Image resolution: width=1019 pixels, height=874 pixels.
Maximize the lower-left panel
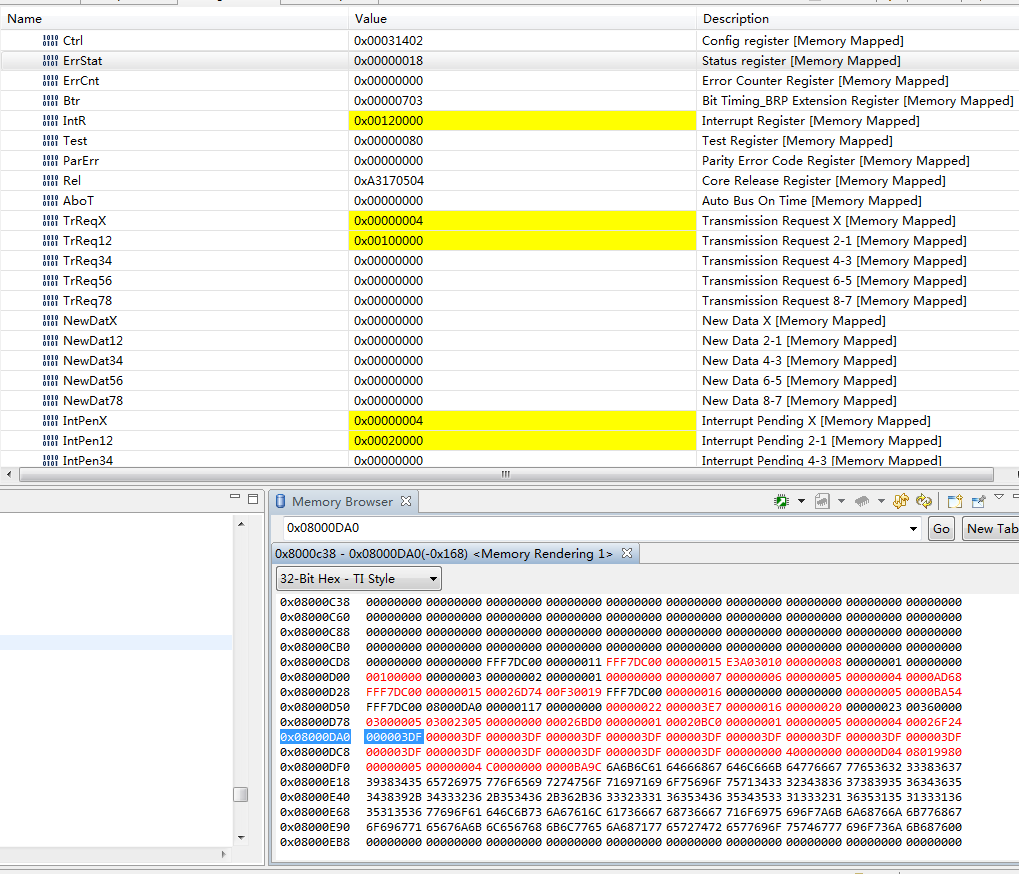[x=253, y=499]
